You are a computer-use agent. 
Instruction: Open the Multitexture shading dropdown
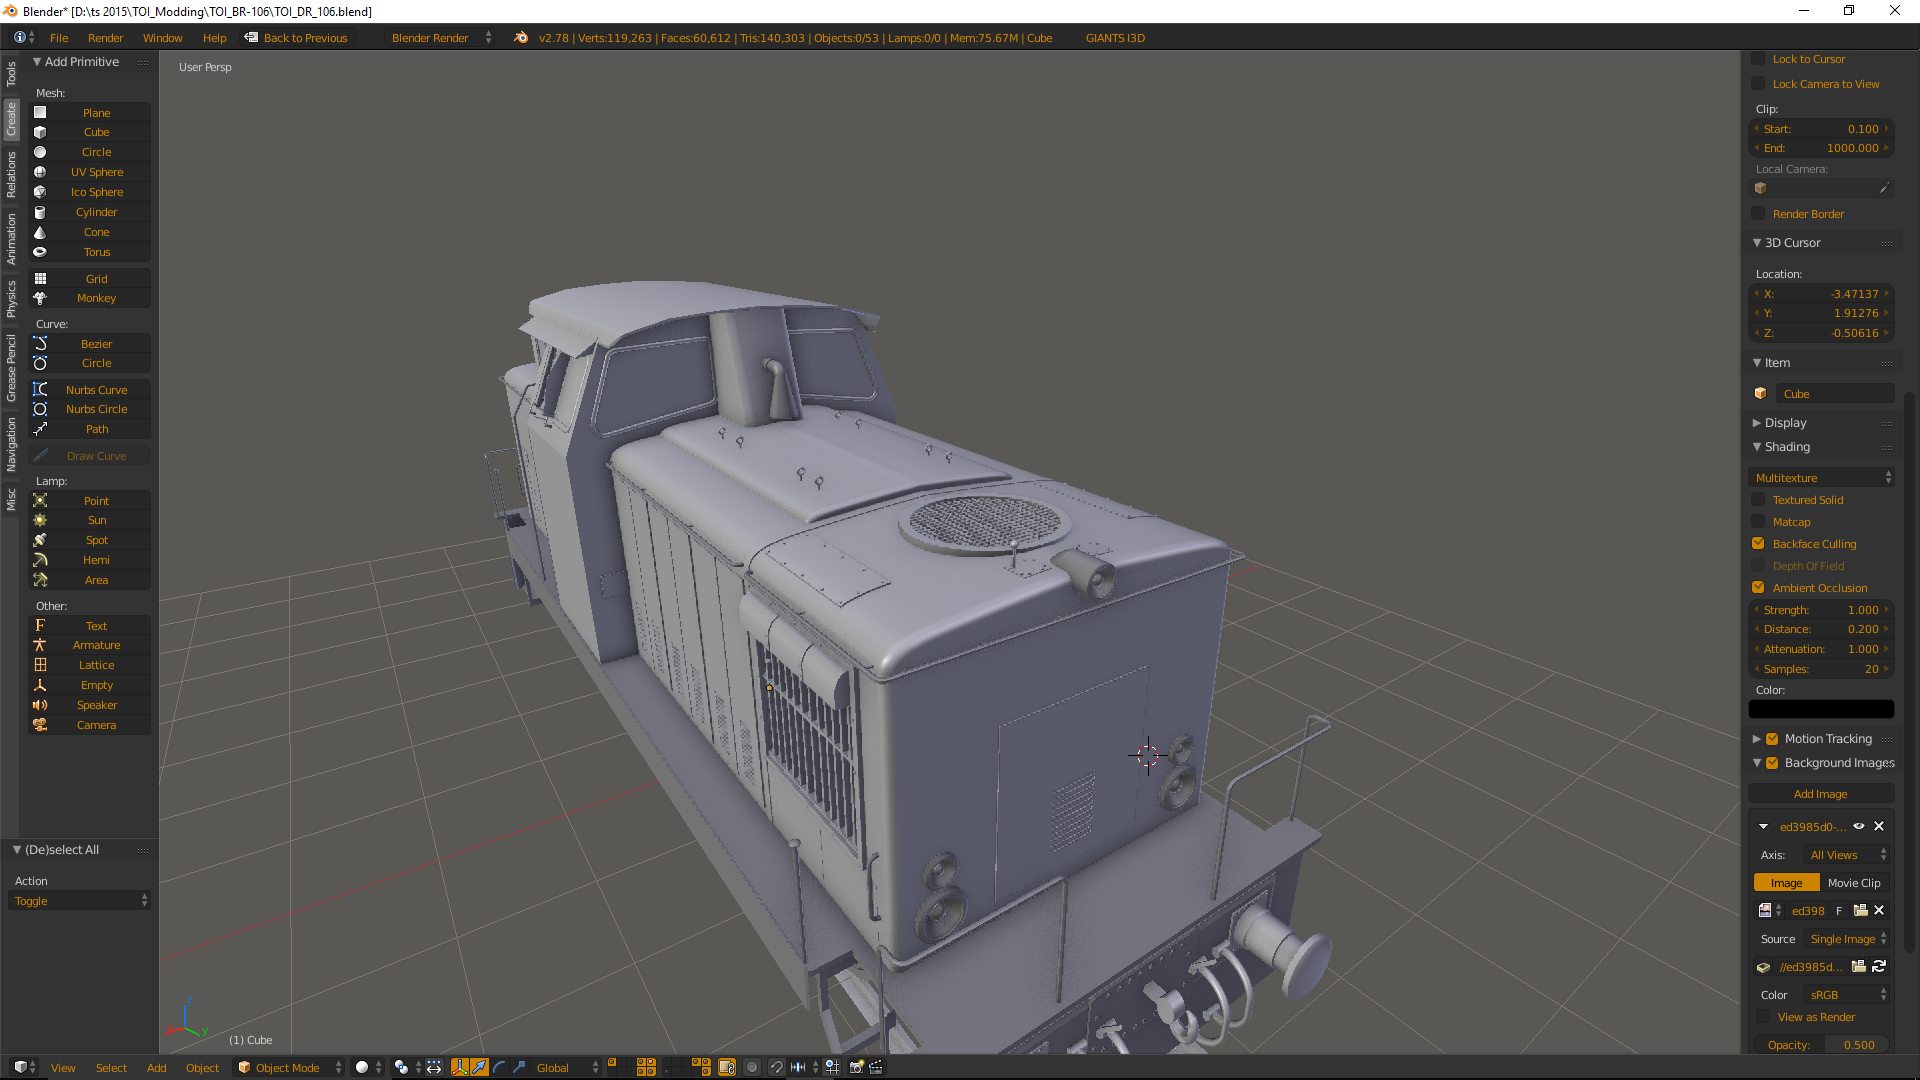tap(1822, 478)
